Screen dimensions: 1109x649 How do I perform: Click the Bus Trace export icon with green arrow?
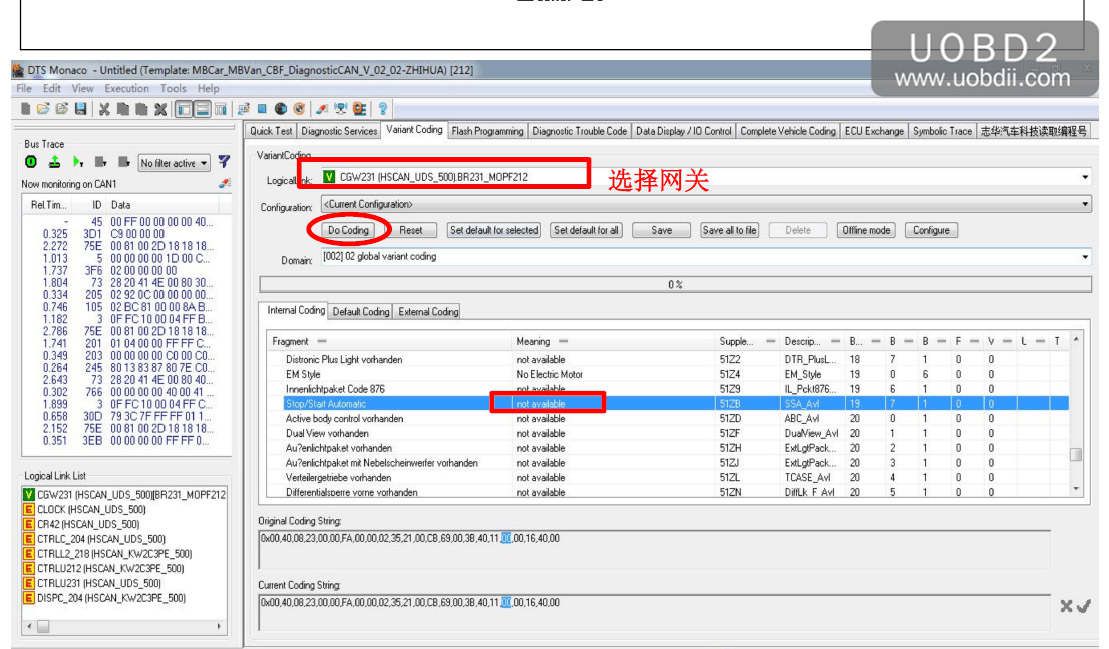[54, 162]
